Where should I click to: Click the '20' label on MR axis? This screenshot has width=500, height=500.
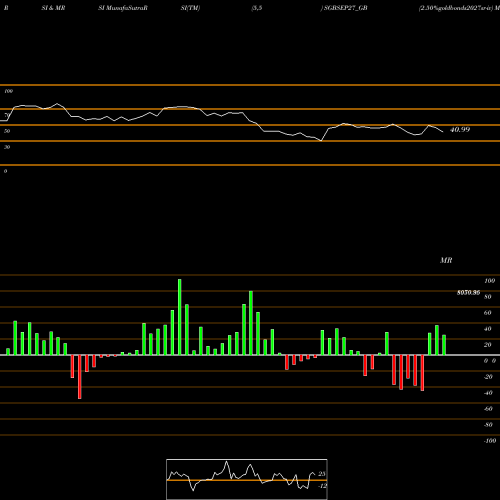pyautogui.click(x=488, y=345)
